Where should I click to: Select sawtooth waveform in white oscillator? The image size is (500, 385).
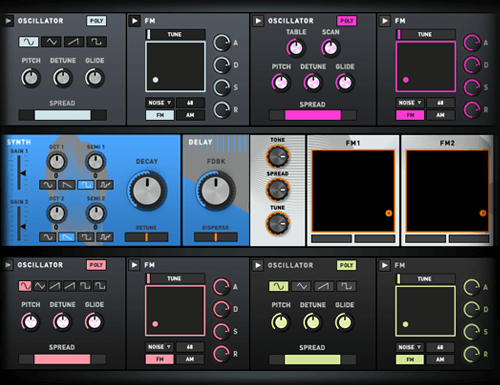(74, 42)
